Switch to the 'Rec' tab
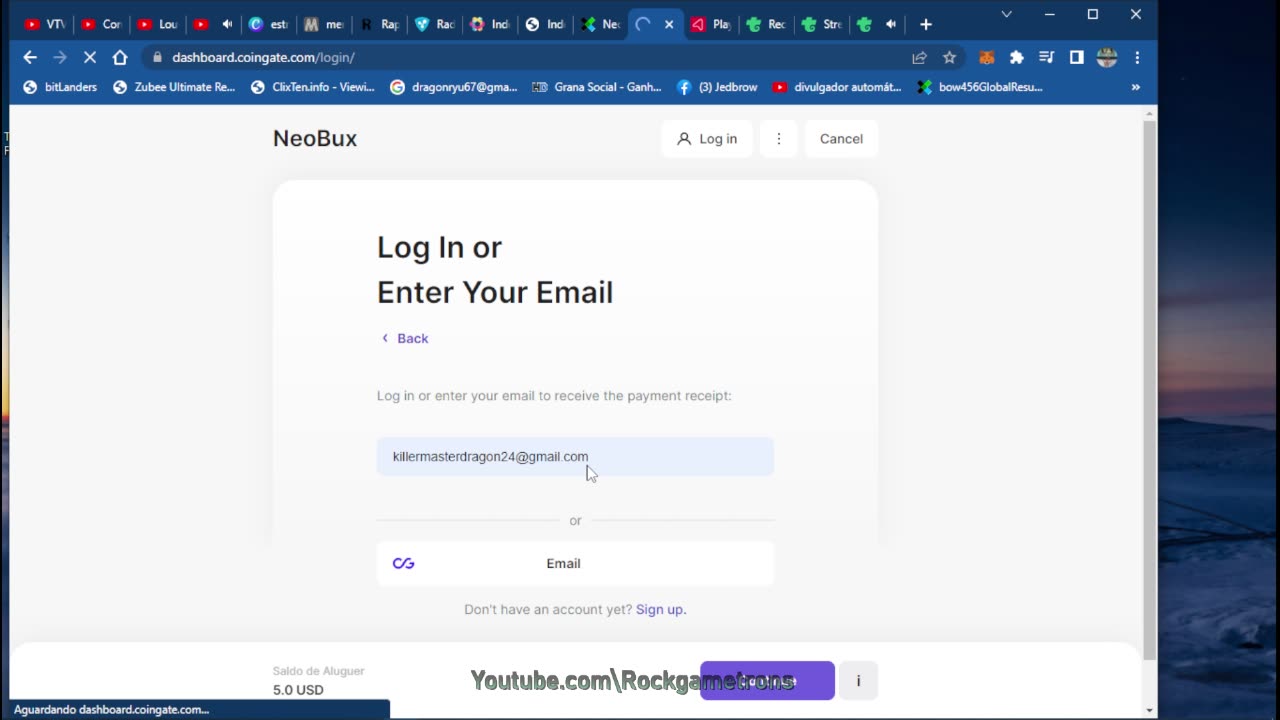 (766, 24)
